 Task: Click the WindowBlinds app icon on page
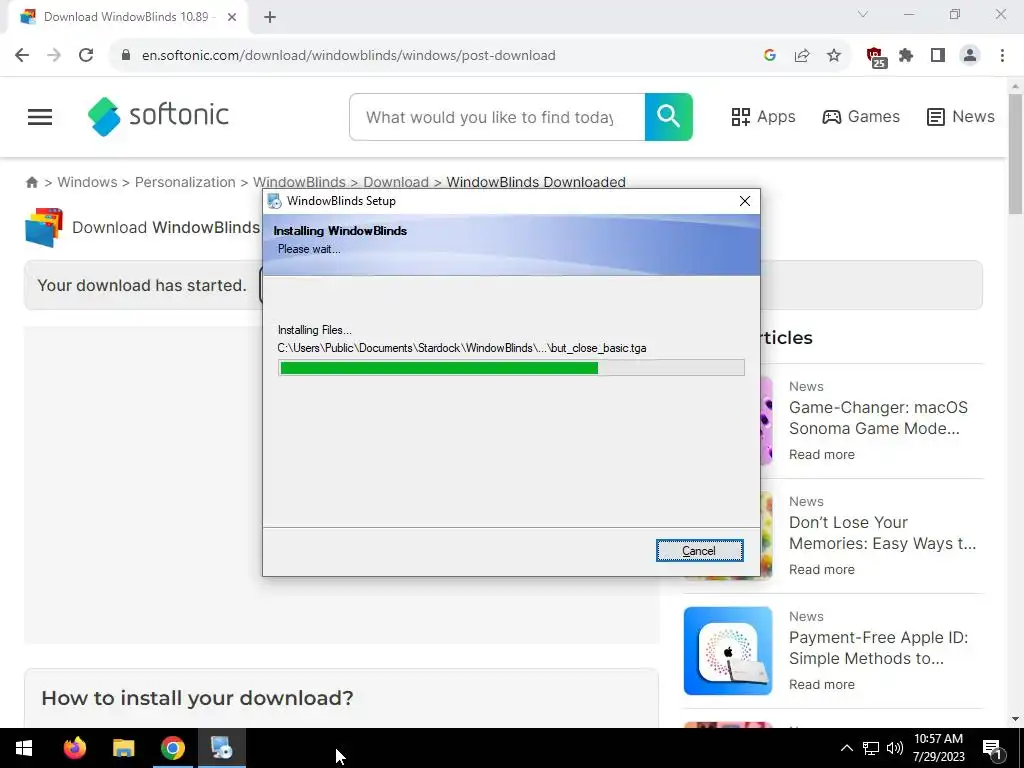tap(44, 227)
